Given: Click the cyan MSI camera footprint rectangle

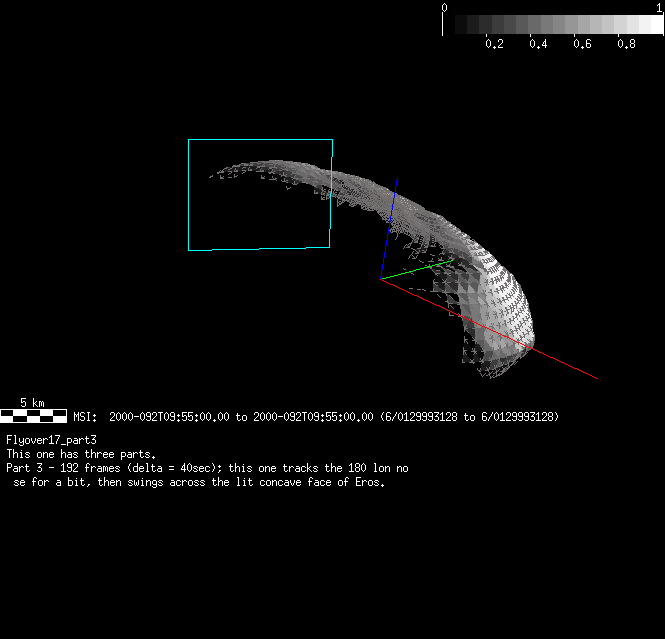Looking at the screenshot, I should [260, 195].
